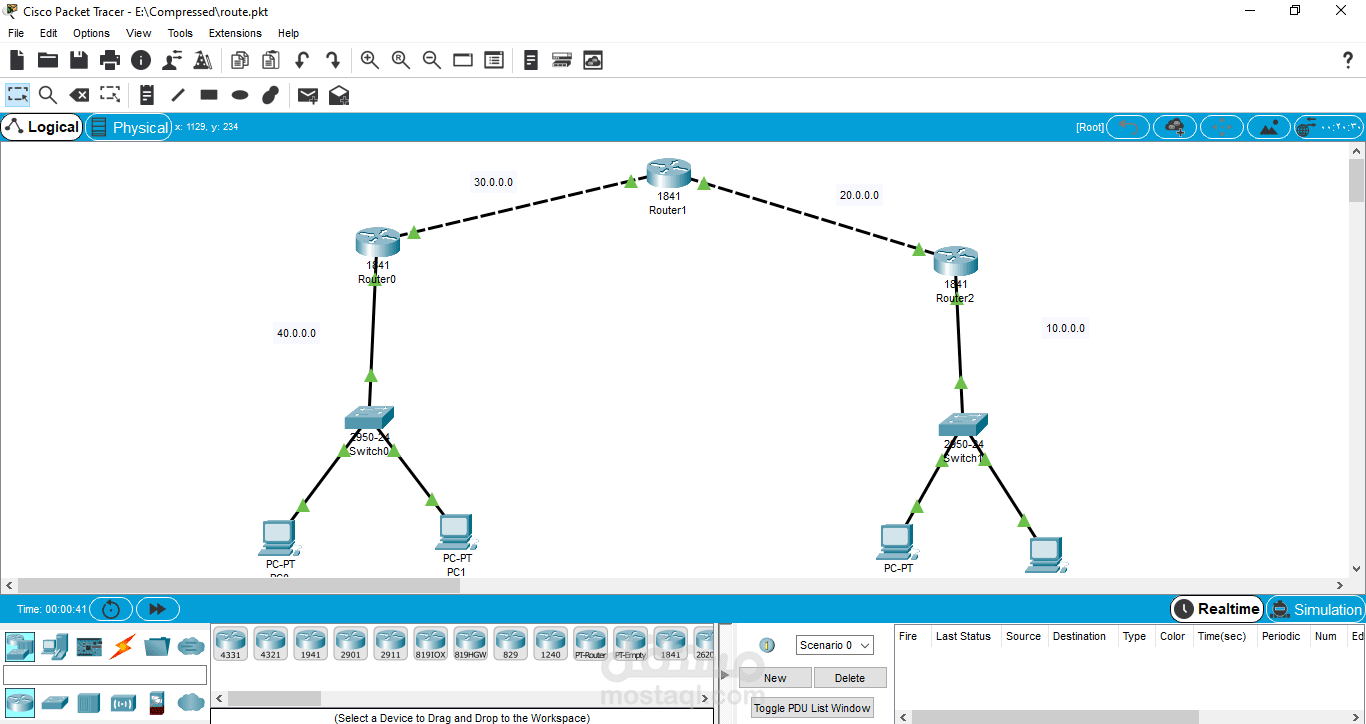Click the Delete scenario button
Image resolution: width=1366 pixels, height=724 pixels.
pyautogui.click(x=850, y=678)
